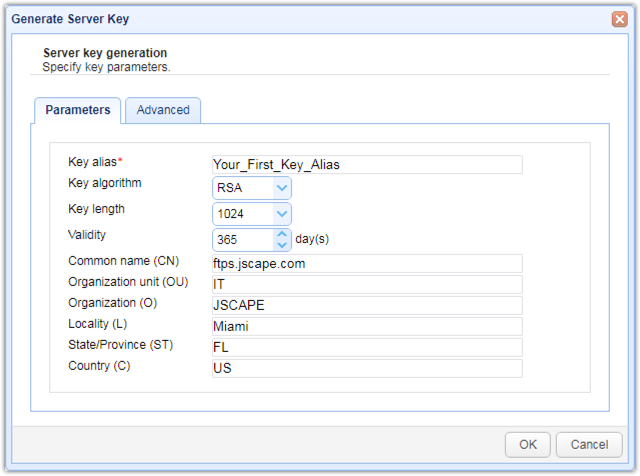Expand the Key length dropdown arrow
Screen dimensions: 640x476
click(282, 214)
